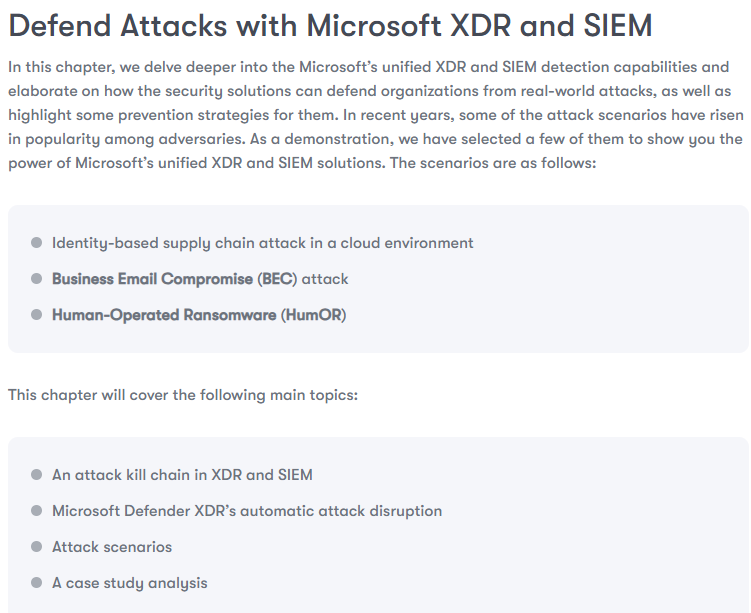Click the bullet before An attack kill chain
Screen dimensions: 751x613
37,475
